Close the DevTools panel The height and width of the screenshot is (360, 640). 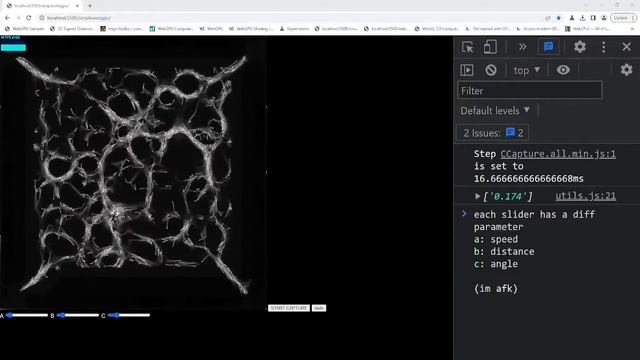click(x=627, y=47)
